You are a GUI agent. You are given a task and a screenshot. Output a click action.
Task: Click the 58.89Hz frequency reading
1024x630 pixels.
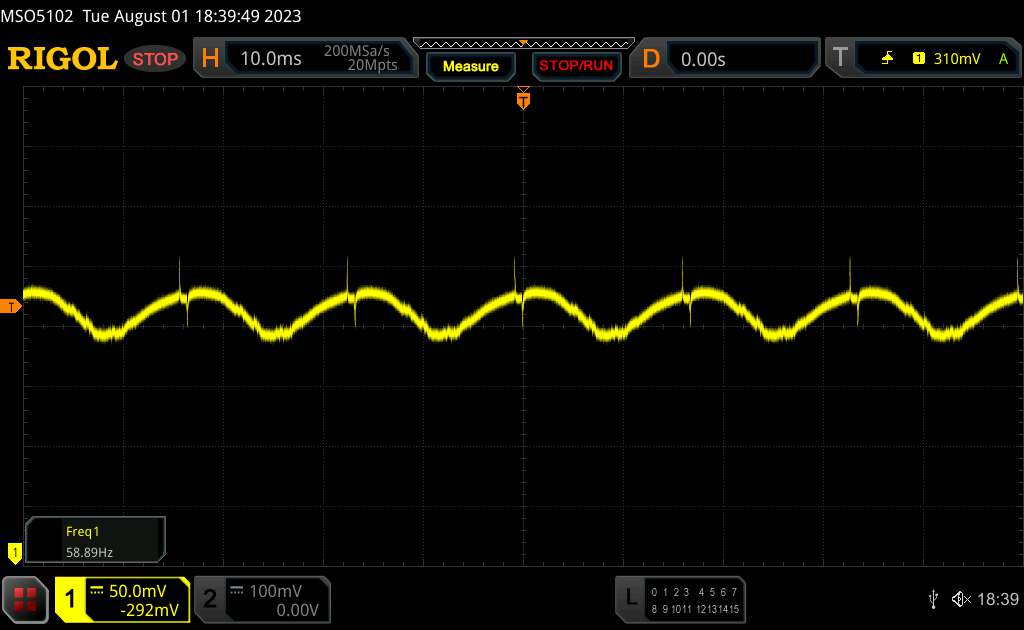(x=89, y=552)
